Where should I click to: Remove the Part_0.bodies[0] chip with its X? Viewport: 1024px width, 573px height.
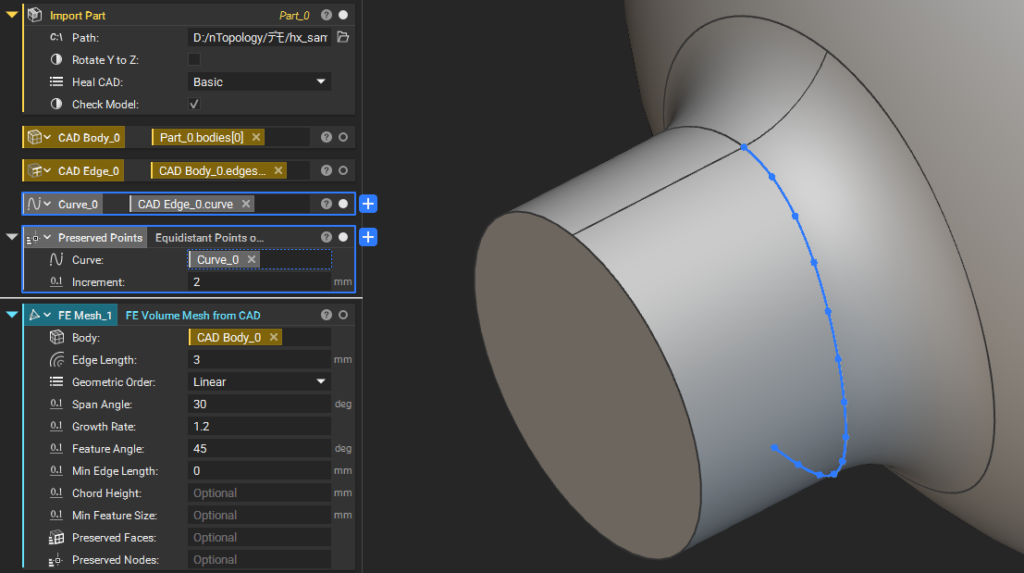(256, 137)
